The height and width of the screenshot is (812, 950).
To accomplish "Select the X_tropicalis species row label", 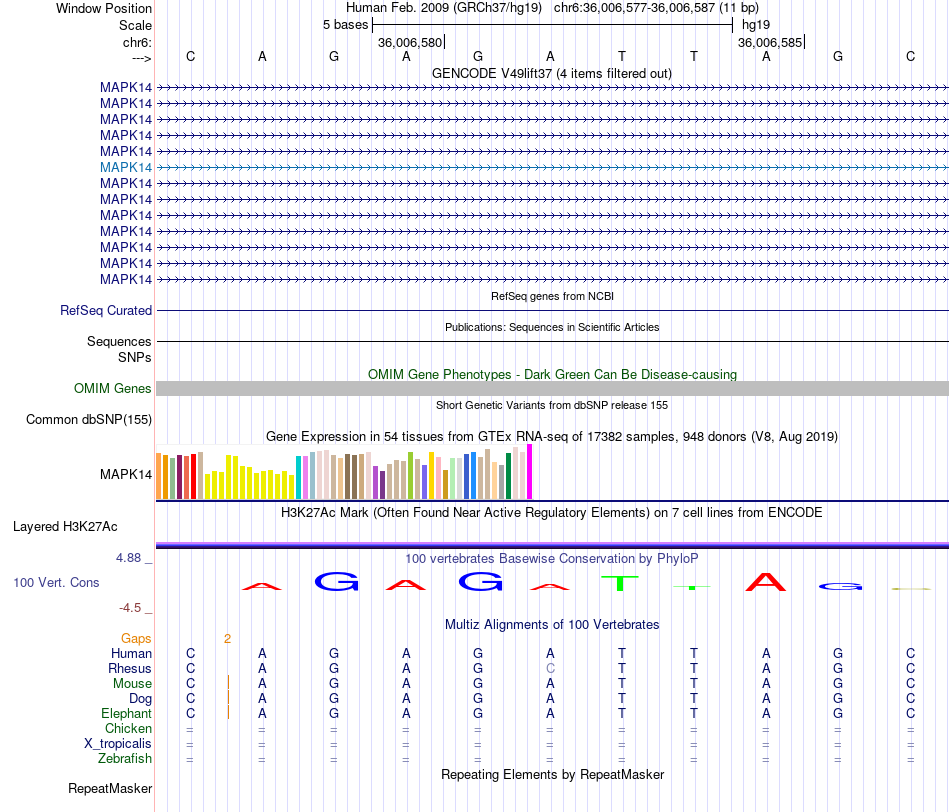I will click(118, 744).
